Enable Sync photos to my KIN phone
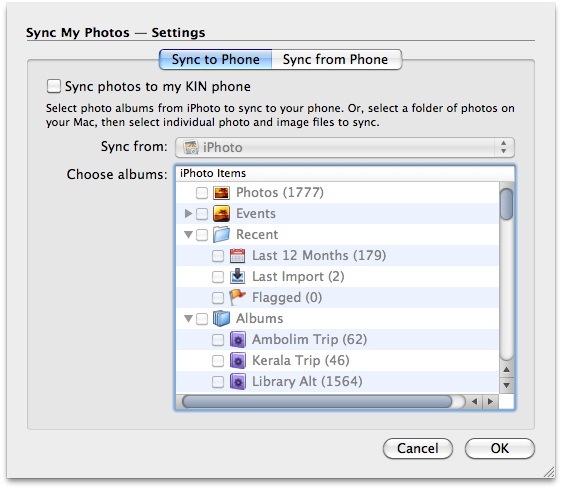 click(54, 86)
